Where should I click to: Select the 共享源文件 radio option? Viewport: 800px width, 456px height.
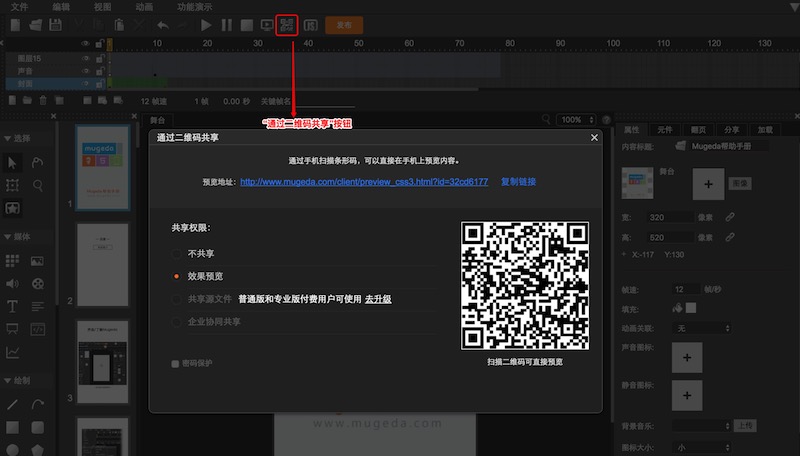[x=176, y=299]
